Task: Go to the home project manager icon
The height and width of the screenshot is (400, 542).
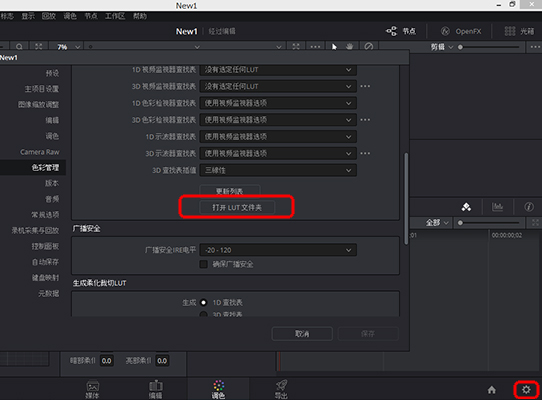Action: [x=492, y=390]
